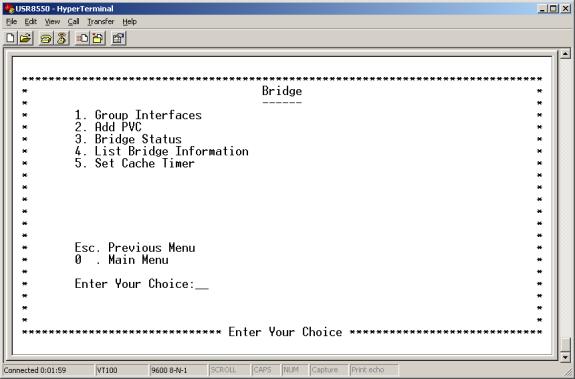Viewport: 575px width, 379px height.
Task: Click the HyperTerminal title bar app icon
Action: click(9, 8)
